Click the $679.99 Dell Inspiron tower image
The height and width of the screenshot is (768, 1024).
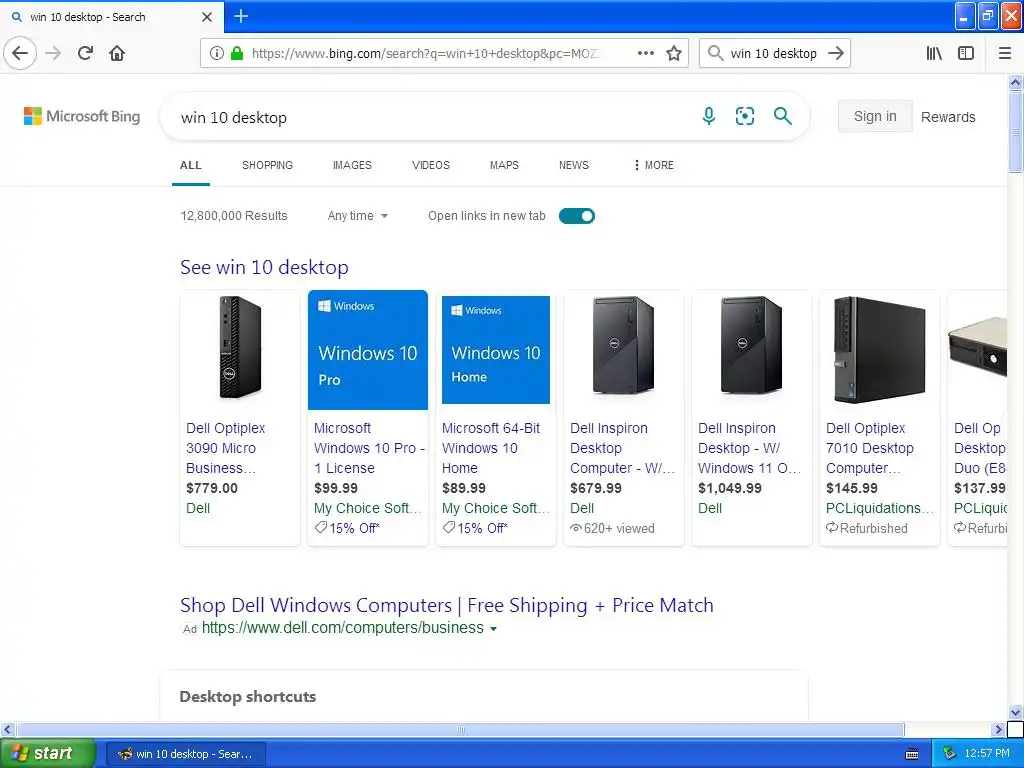pos(623,345)
